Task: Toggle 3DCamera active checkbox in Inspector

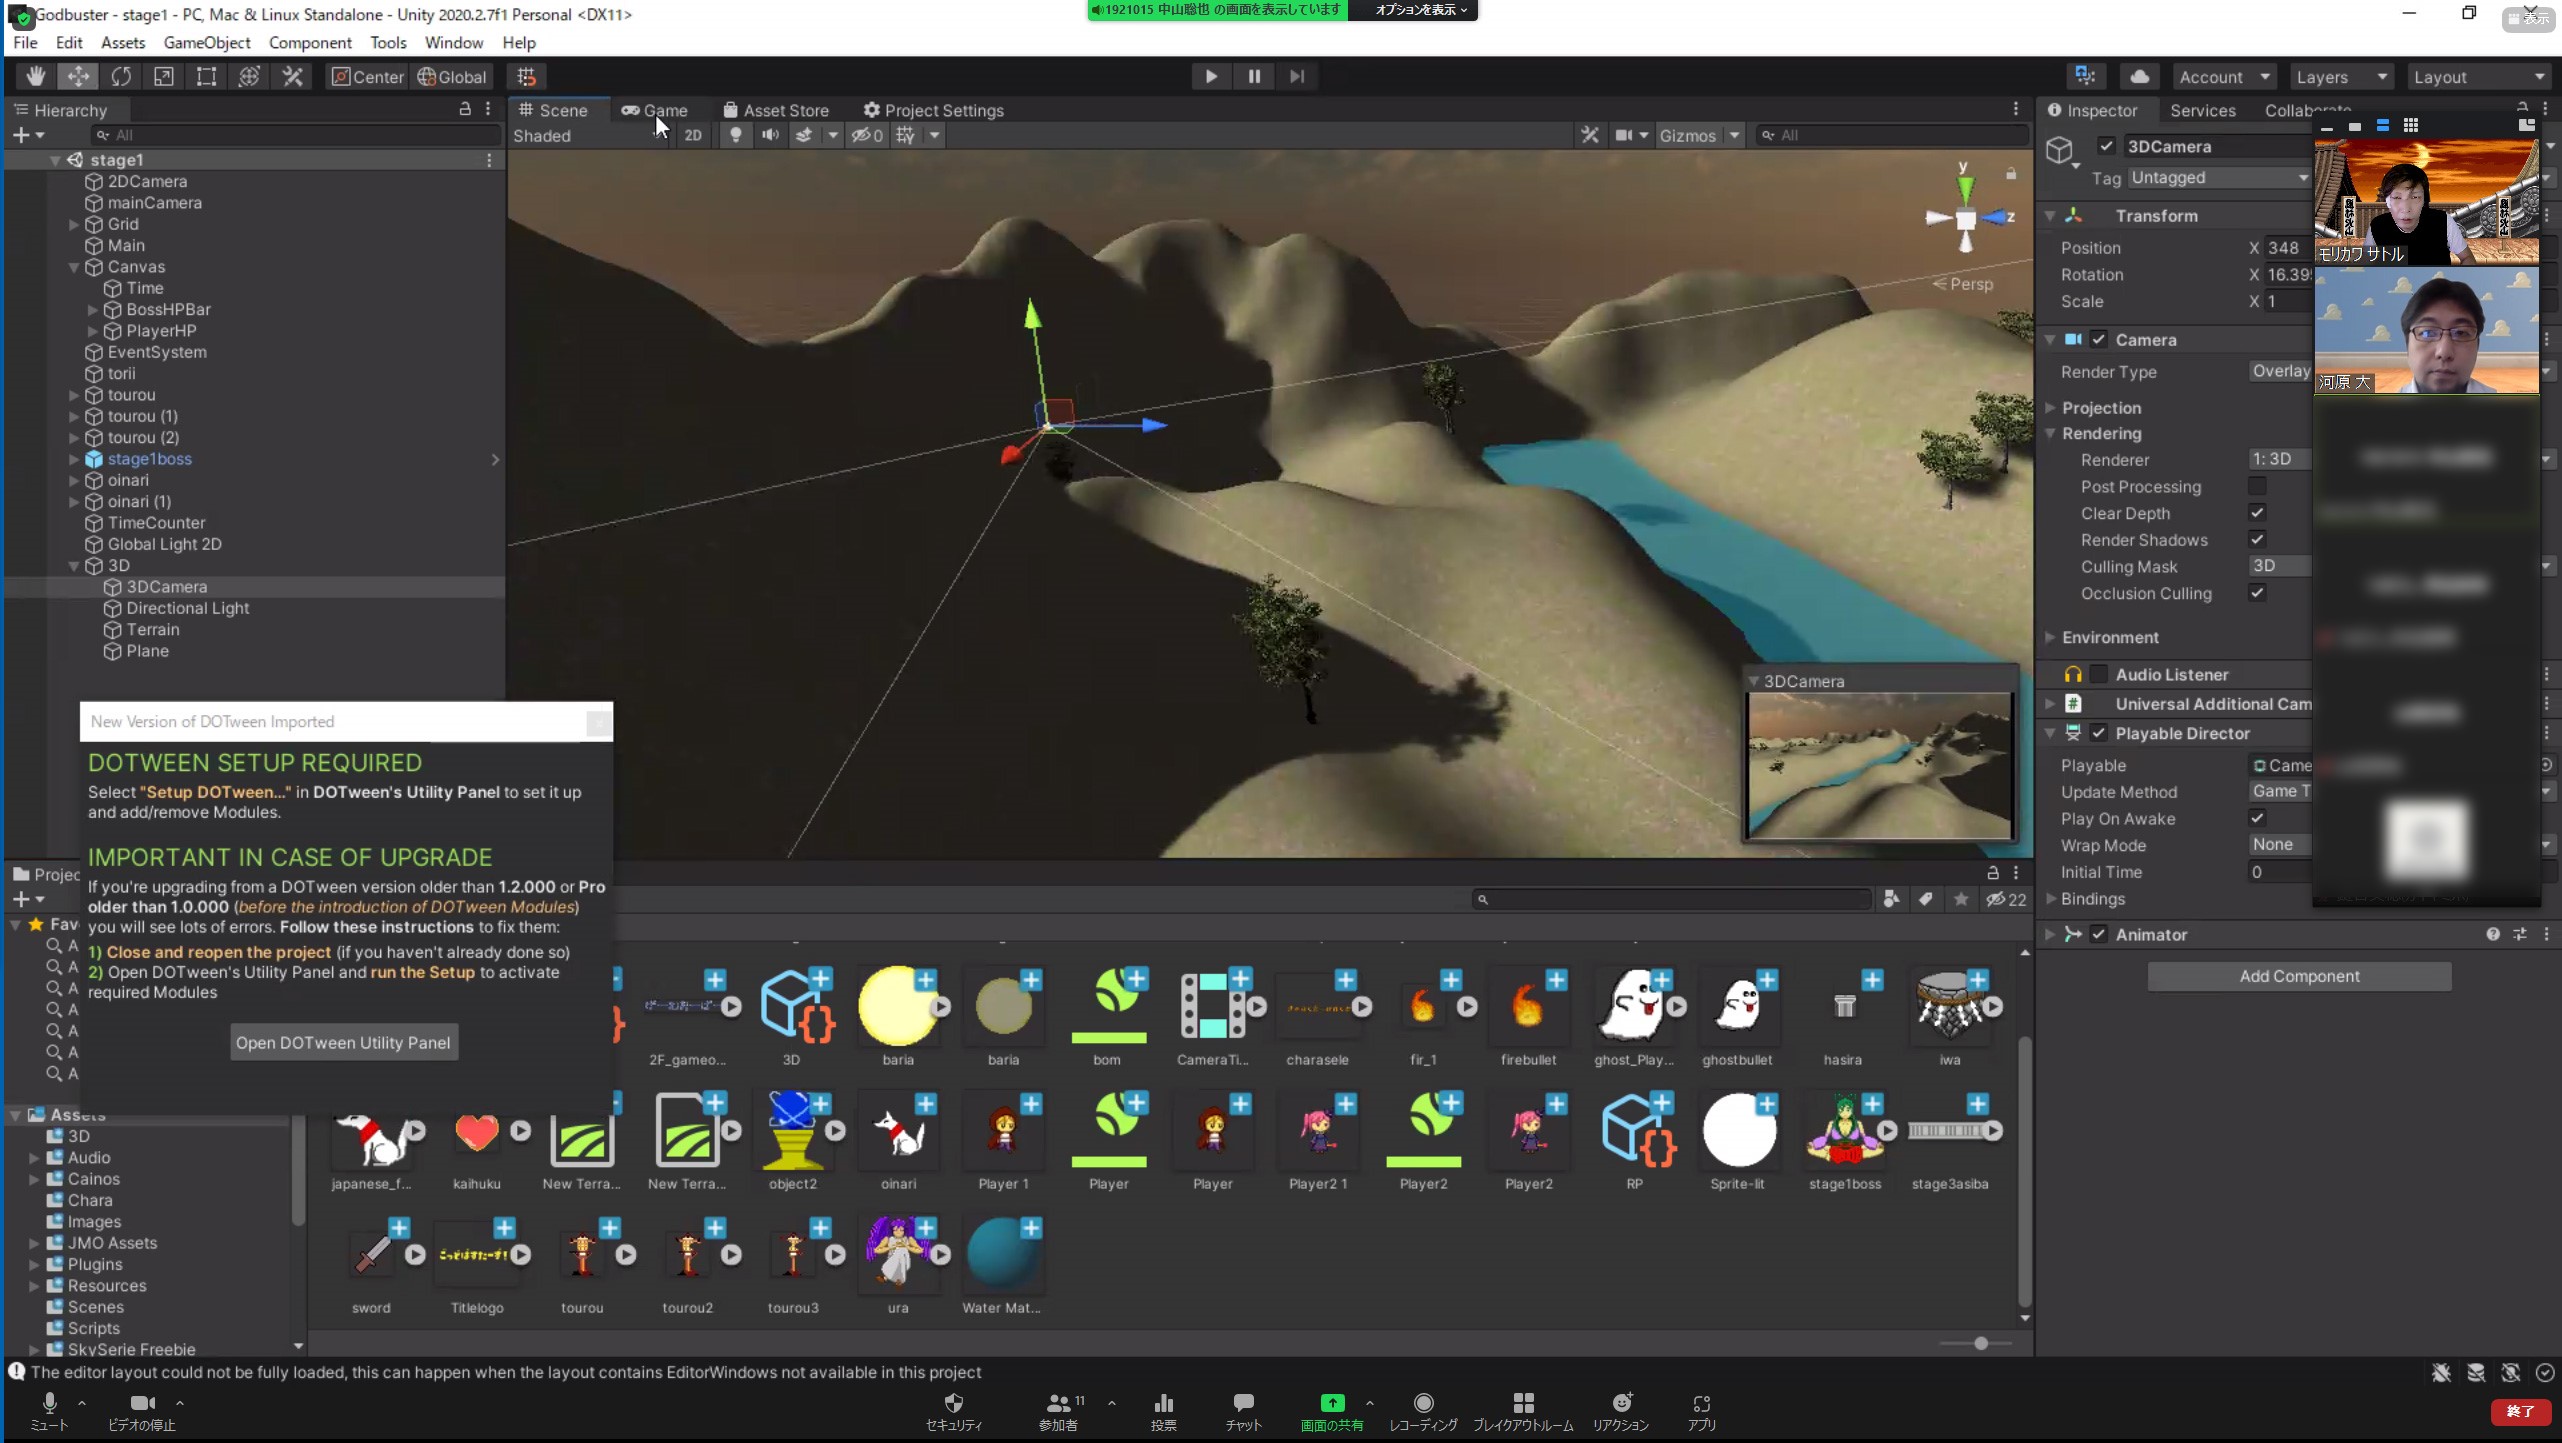Action: [2106, 146]
